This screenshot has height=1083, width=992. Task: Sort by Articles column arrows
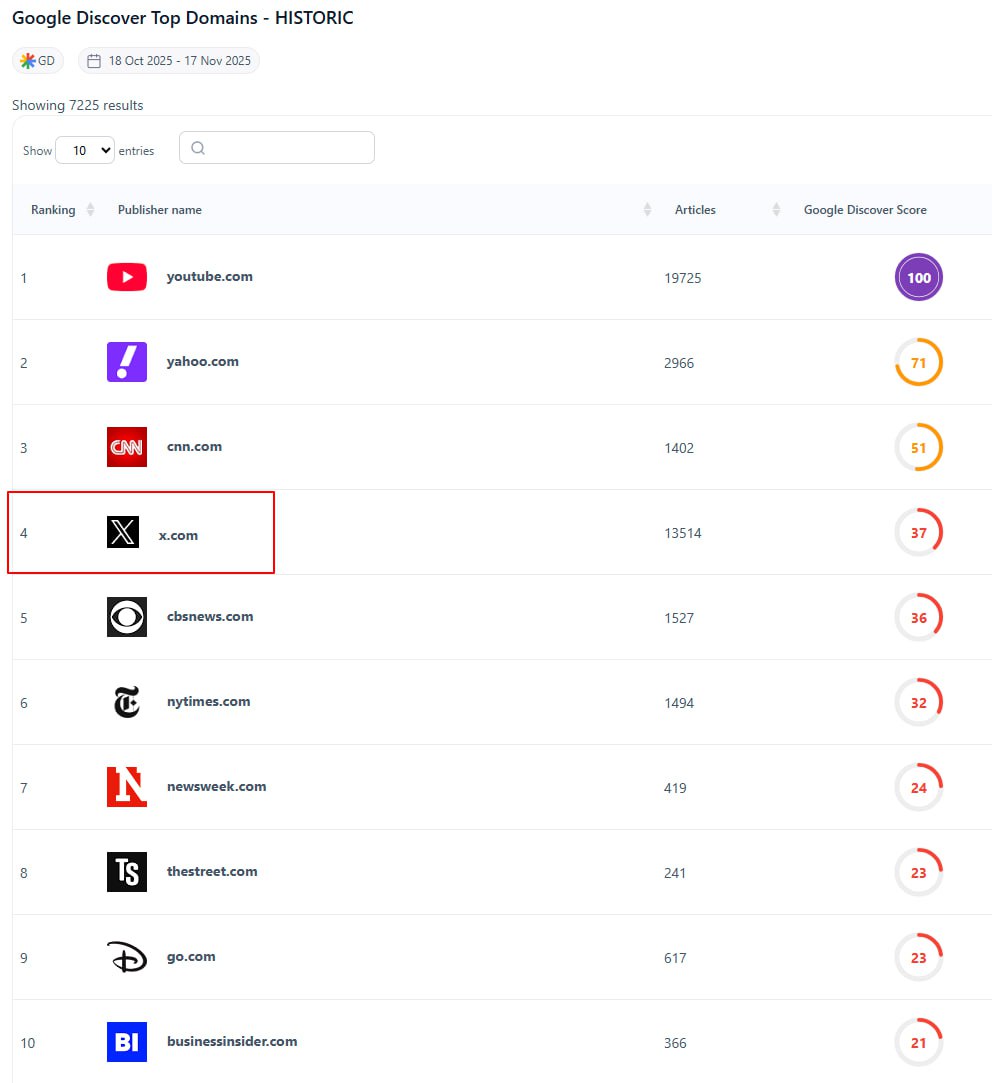pos(776,210)
